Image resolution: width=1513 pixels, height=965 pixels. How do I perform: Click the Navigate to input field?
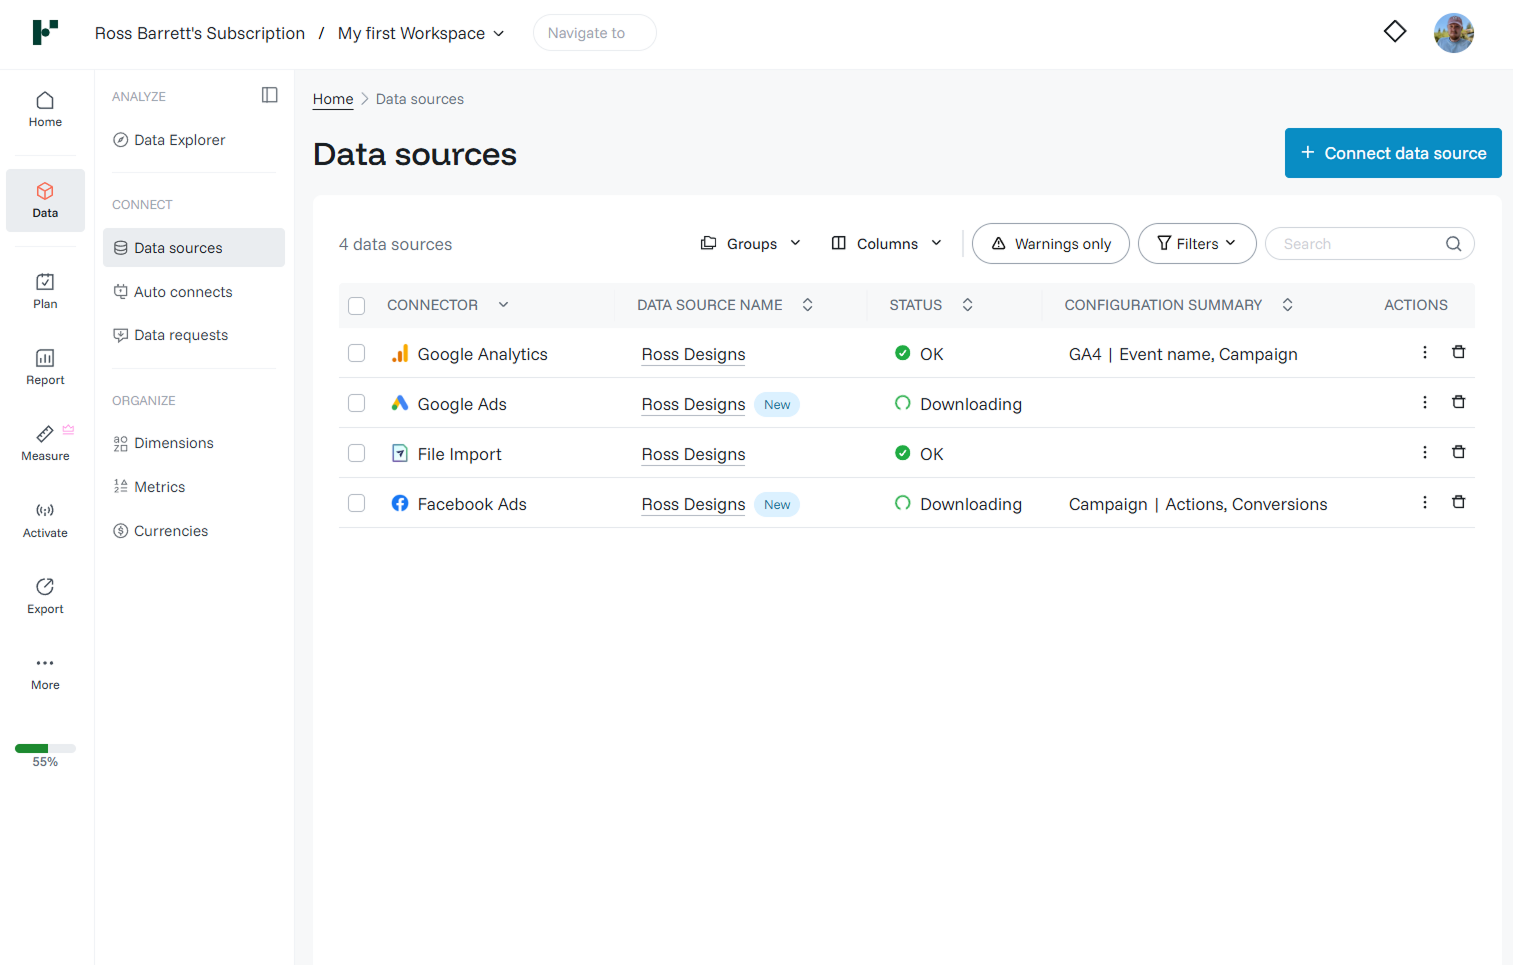click(595, 33)
